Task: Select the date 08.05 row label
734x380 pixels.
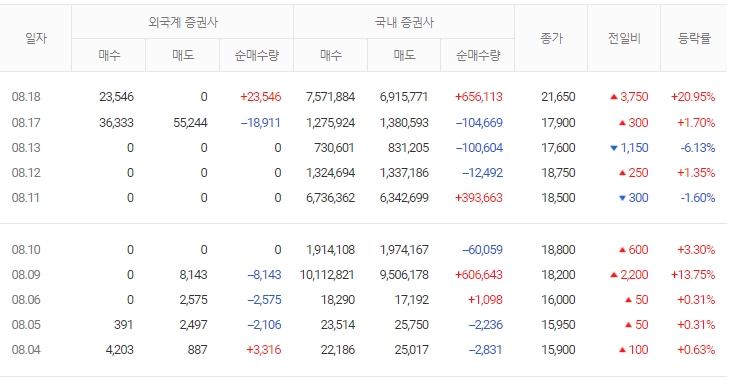Action: pyautogui.click(x=26, y=324)
